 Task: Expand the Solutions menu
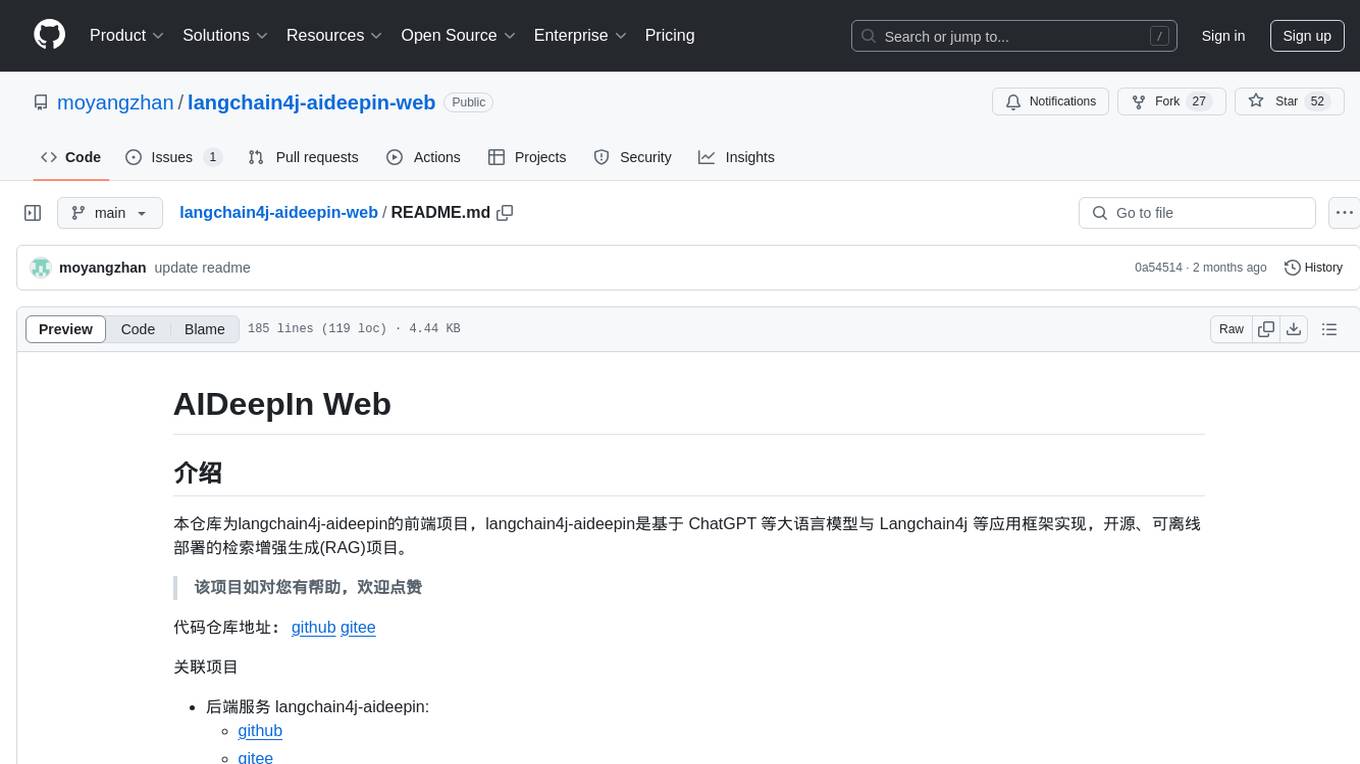click(226, 35)
